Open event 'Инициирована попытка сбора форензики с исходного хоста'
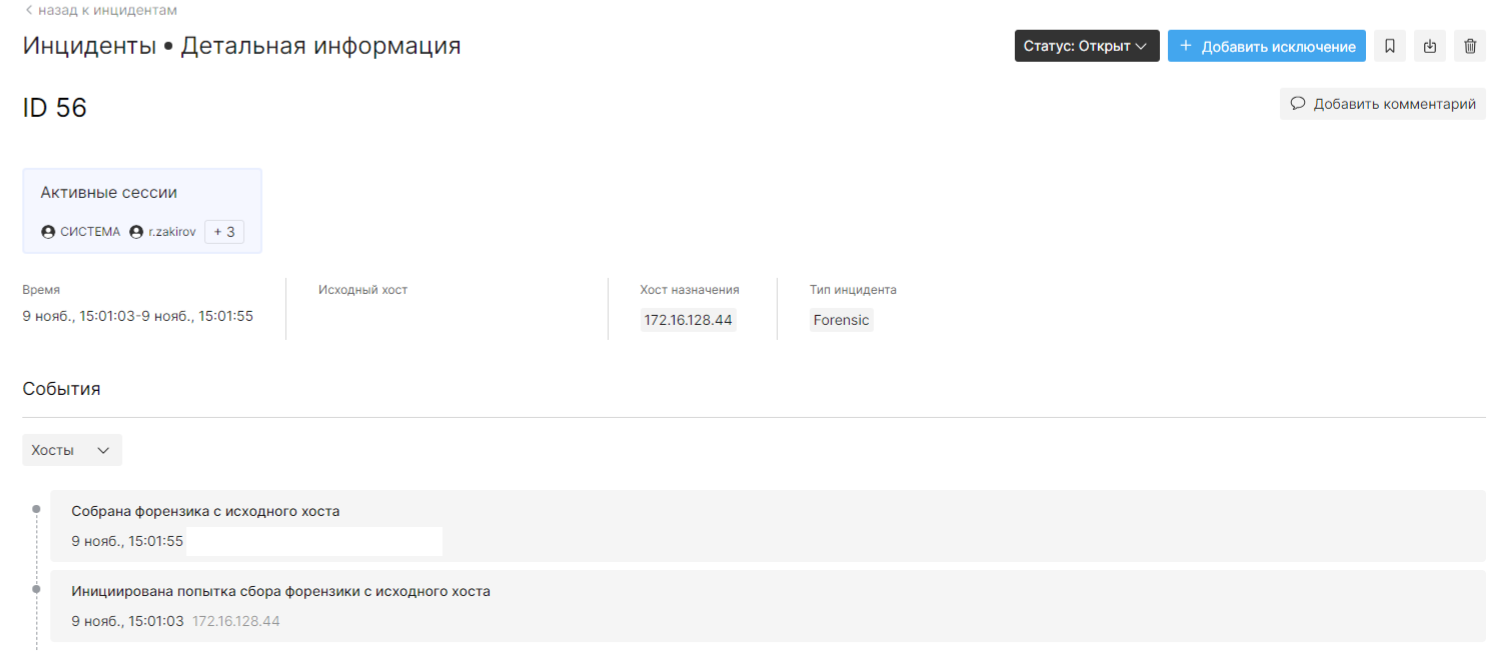This screenshot has width=1487, height=655. [x=768, y=606]
